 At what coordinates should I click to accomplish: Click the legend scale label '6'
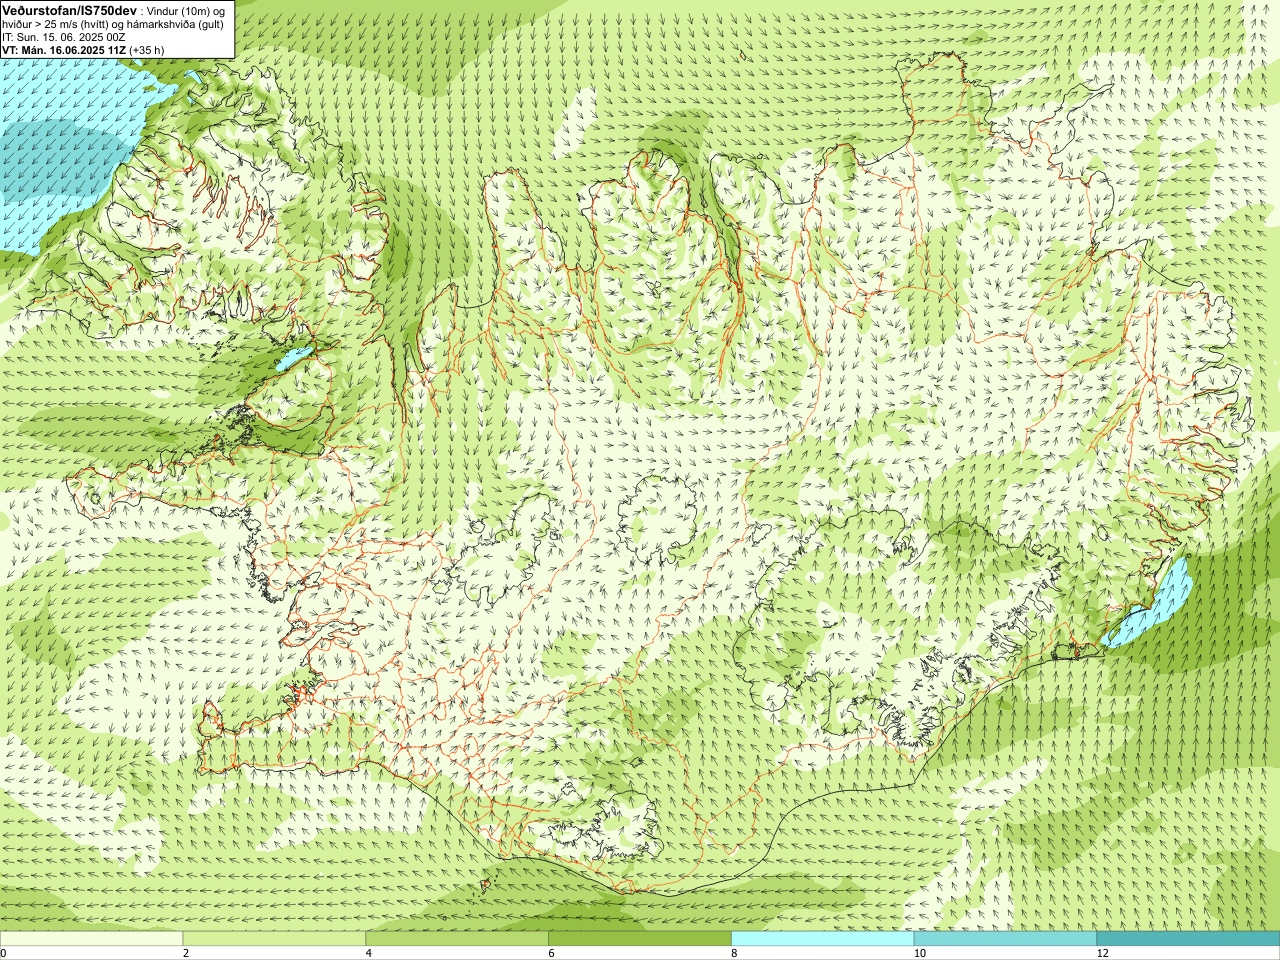(552, 953)
